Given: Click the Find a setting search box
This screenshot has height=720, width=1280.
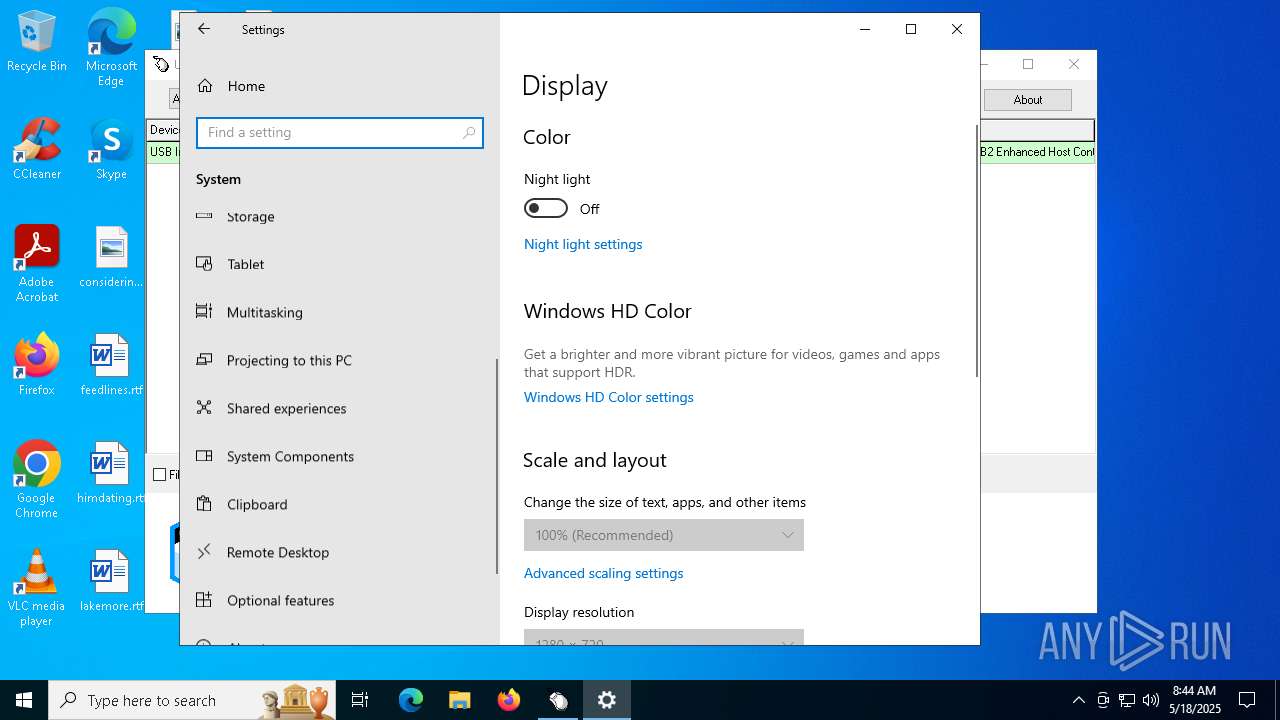Looking at the screenshot, I should (340, 133).
